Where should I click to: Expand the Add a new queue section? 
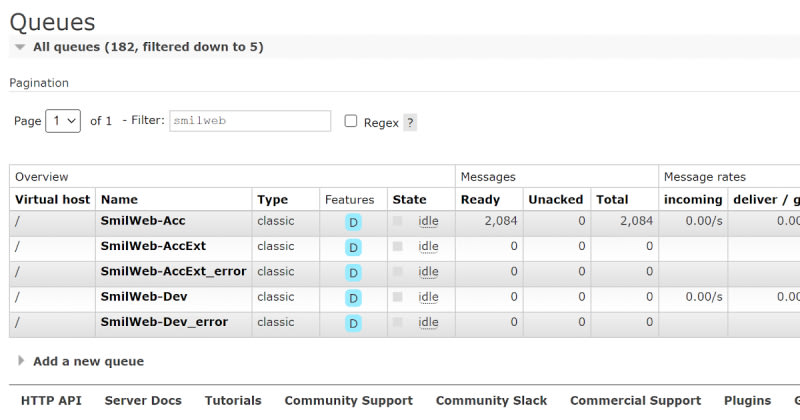pyautogui.click(x=88, y=361)
